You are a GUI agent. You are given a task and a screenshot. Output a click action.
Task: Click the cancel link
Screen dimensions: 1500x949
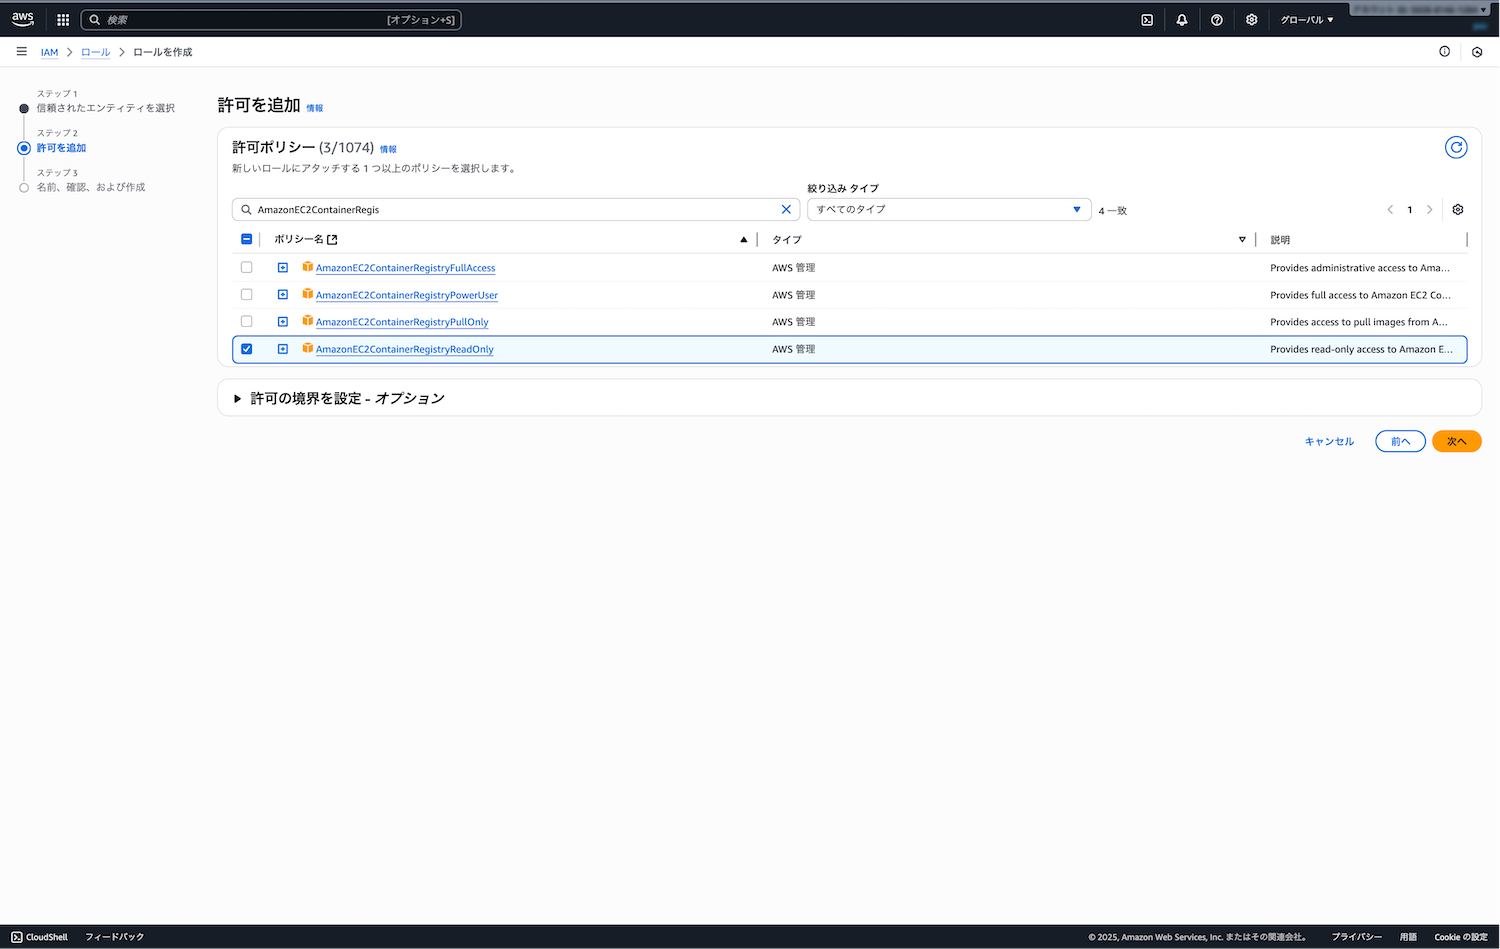1329,441
